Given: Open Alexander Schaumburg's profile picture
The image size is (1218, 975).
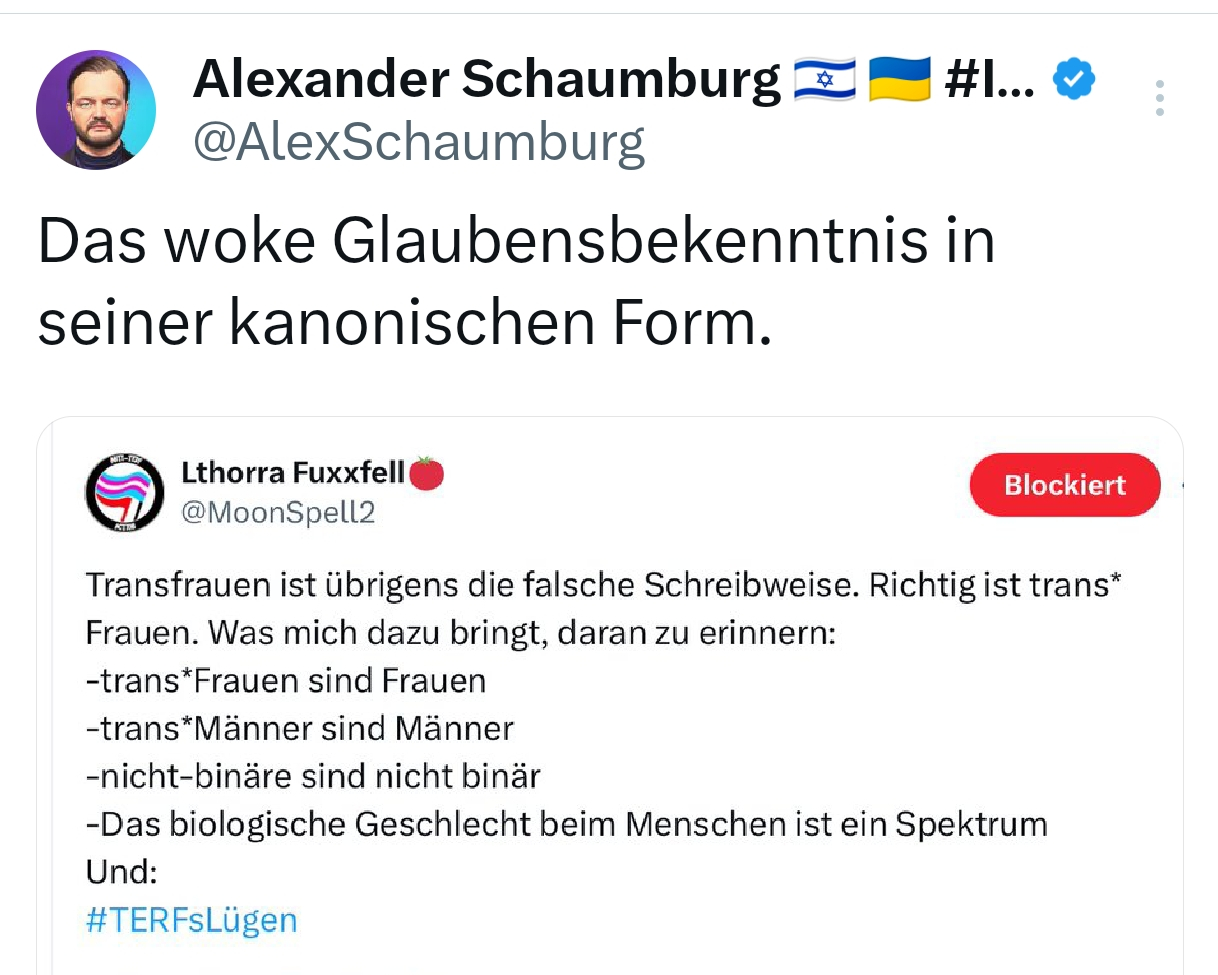Looking at the screenshot, I should (96, 109).
